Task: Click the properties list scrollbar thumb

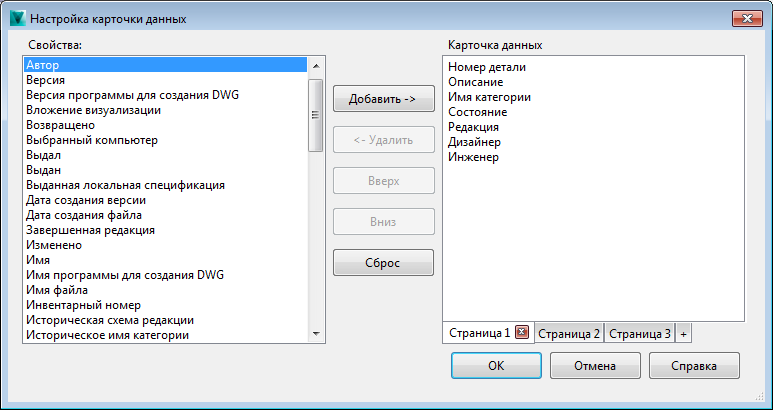Action: click(x=316, y=115)
